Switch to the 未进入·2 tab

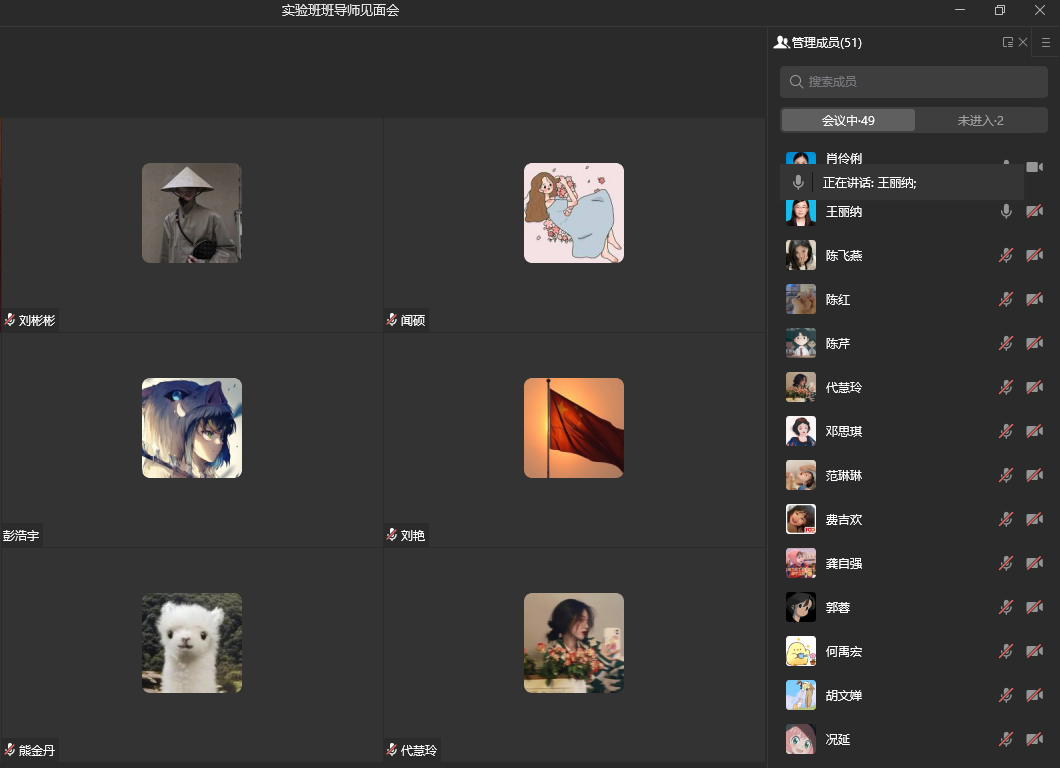[980, 120]
